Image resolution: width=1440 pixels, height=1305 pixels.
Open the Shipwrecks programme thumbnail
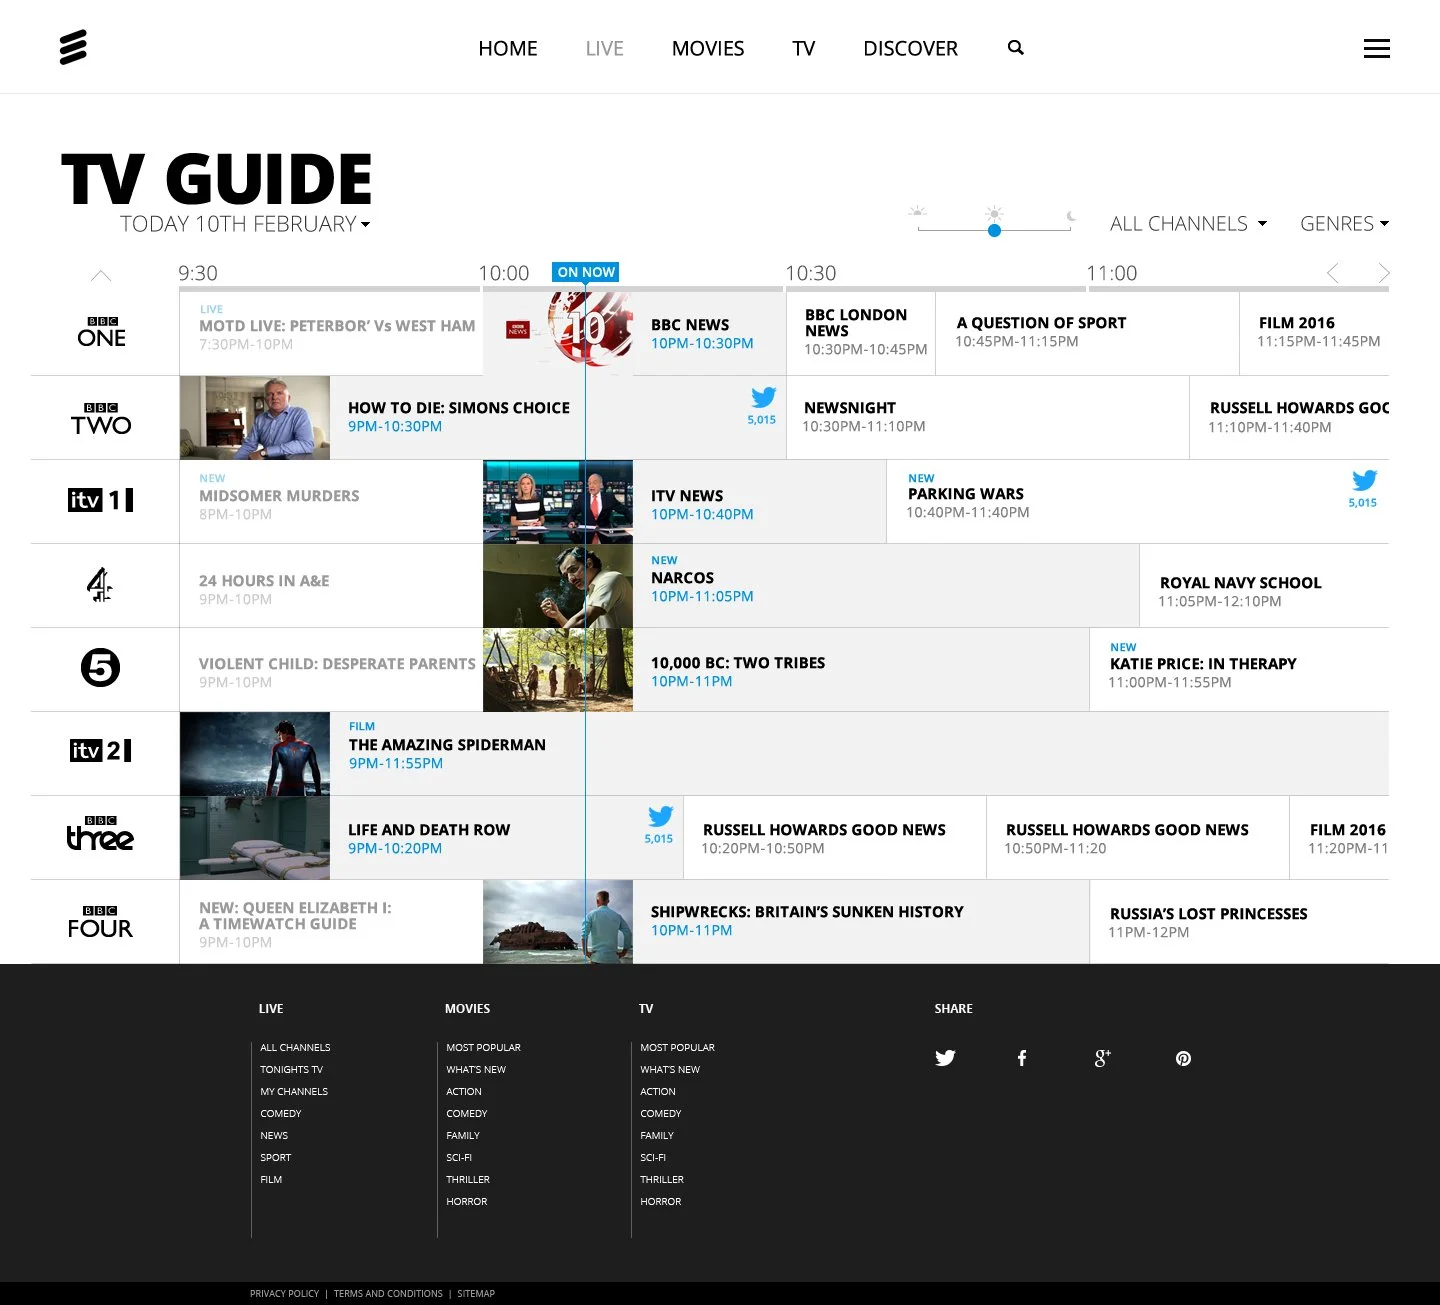click(x=558, y=922)
